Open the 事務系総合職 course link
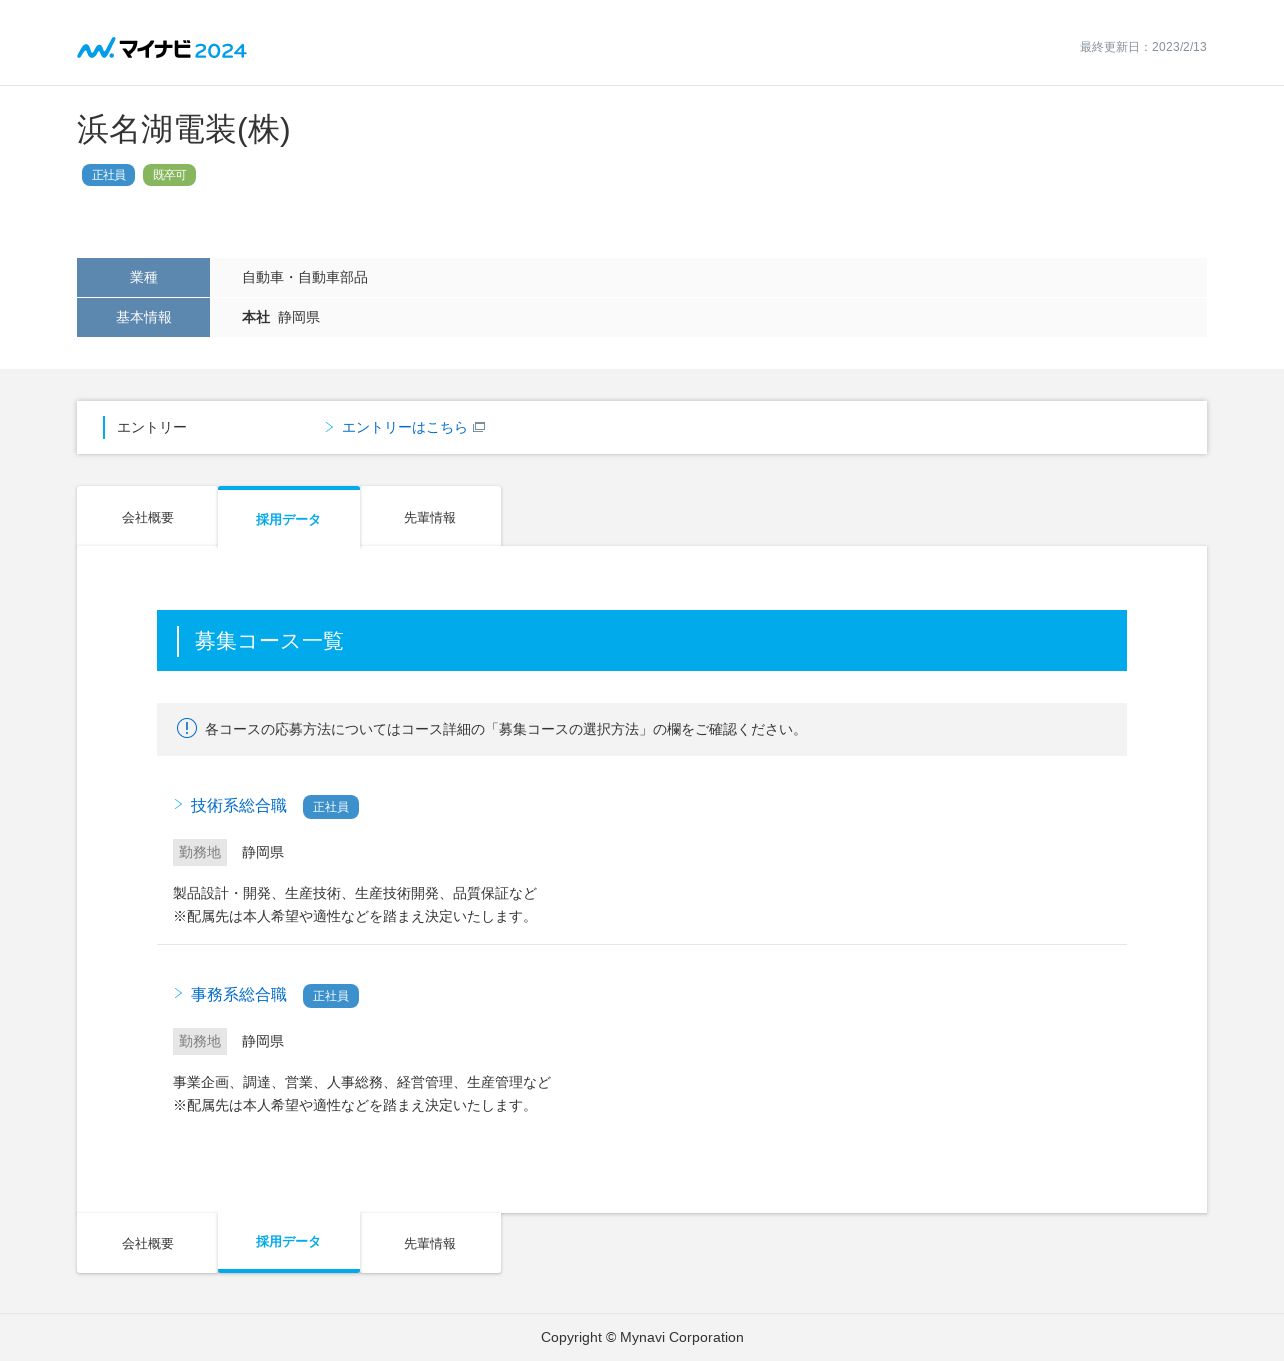Screen dimensions: 1284x1361 coord(239,994)
